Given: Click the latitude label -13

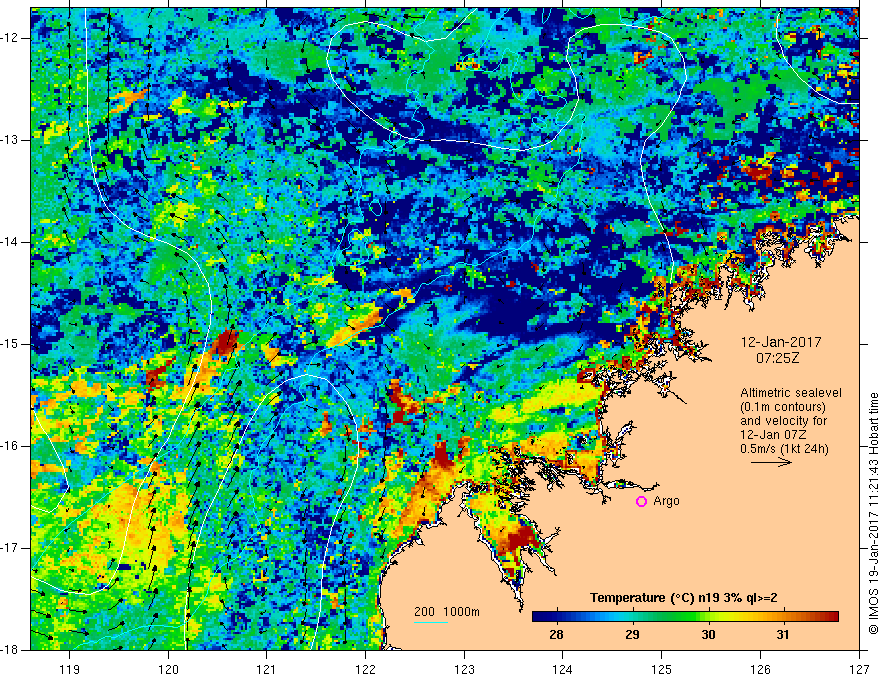Looking at the screenshot, I should 9,140.
